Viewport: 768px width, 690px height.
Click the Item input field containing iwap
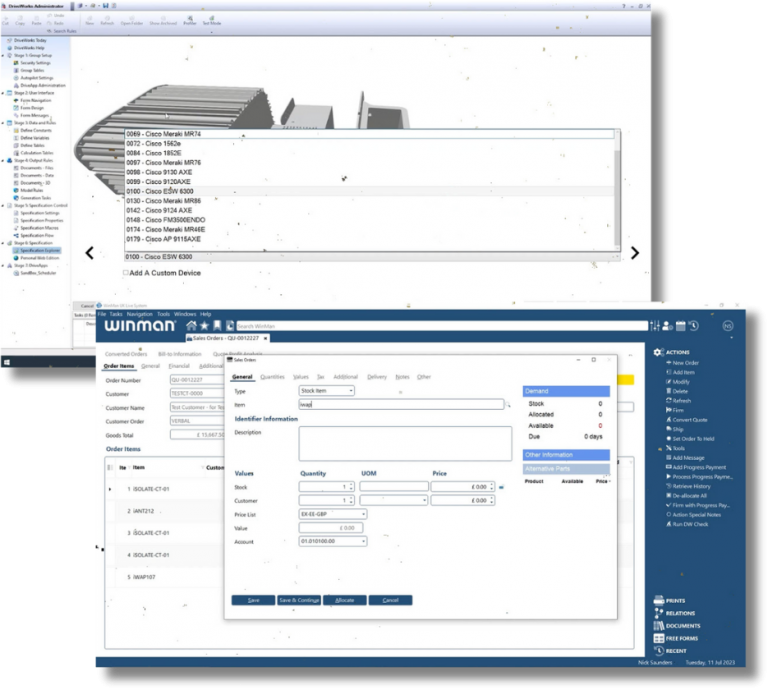[x=401, y=404]
